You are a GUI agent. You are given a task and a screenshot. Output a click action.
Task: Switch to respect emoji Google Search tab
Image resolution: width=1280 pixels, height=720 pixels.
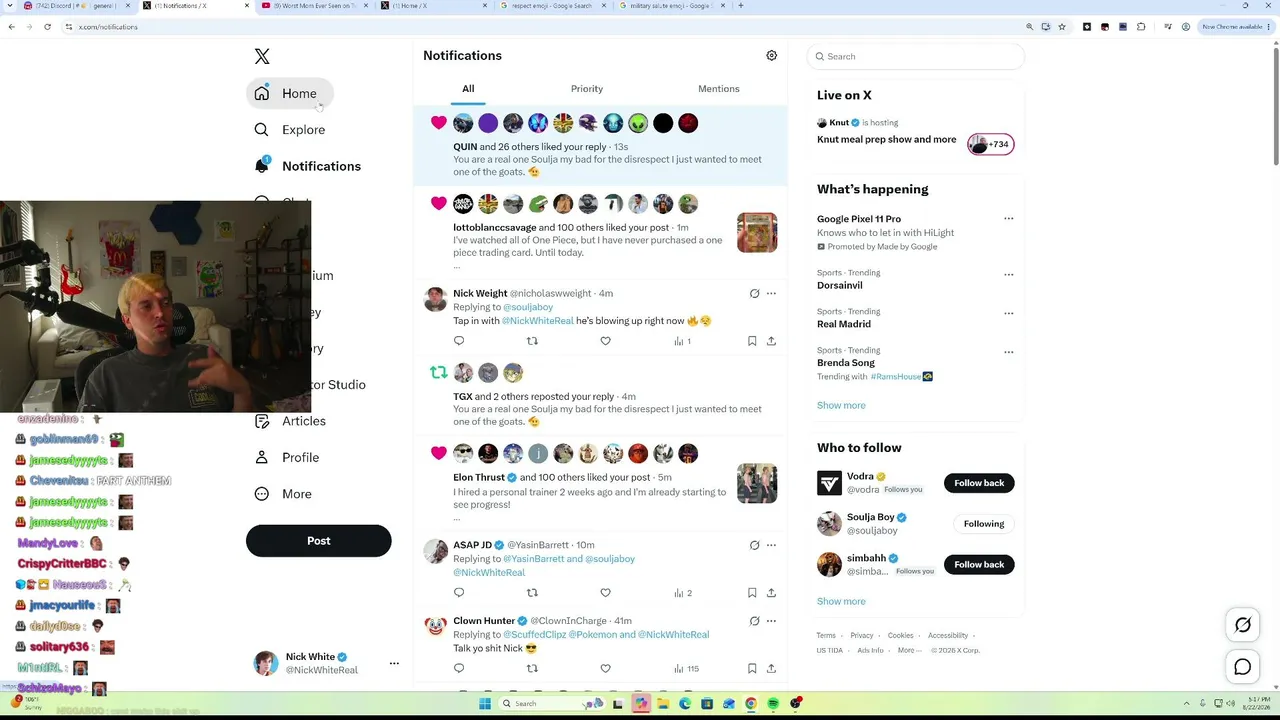tap(552, 6)
